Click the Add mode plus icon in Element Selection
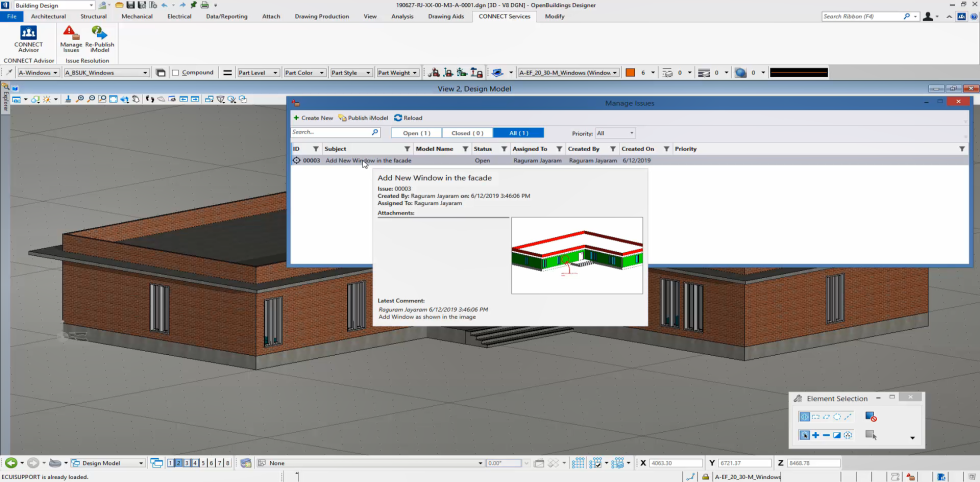Screen dimensions: 980x482 pos(816,435)
